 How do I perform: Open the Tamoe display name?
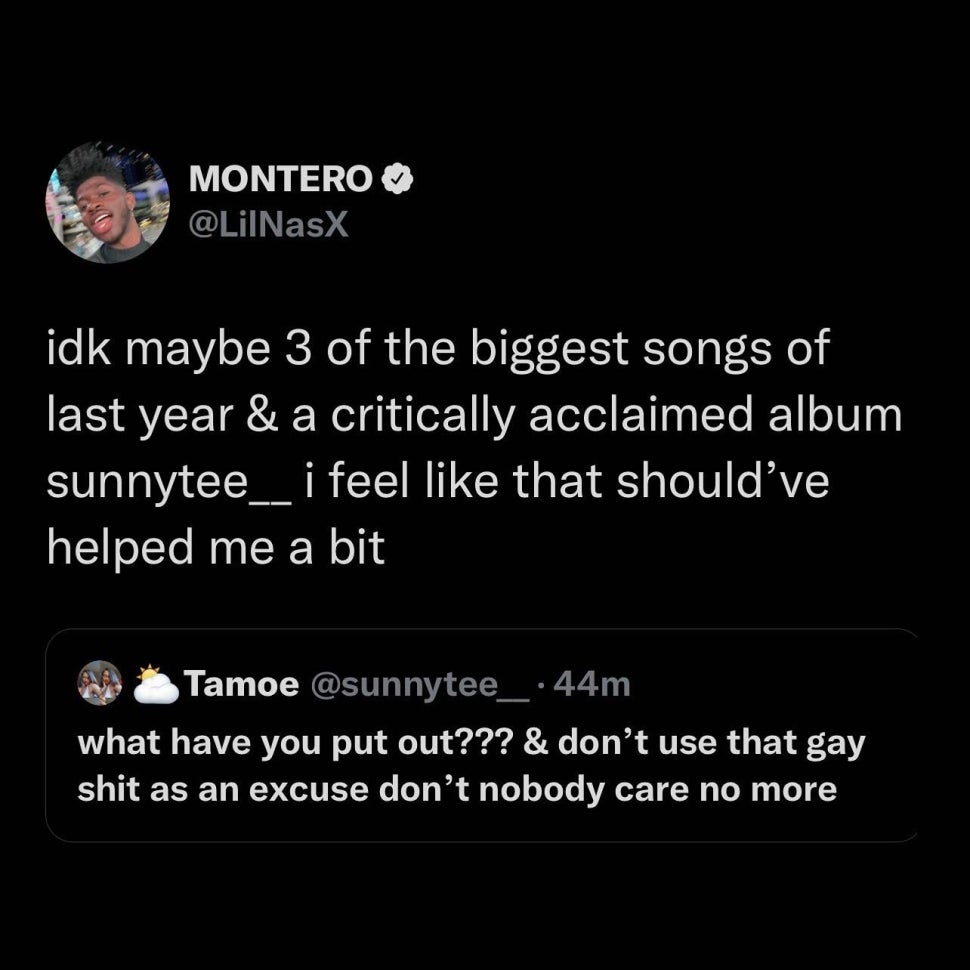242,685
